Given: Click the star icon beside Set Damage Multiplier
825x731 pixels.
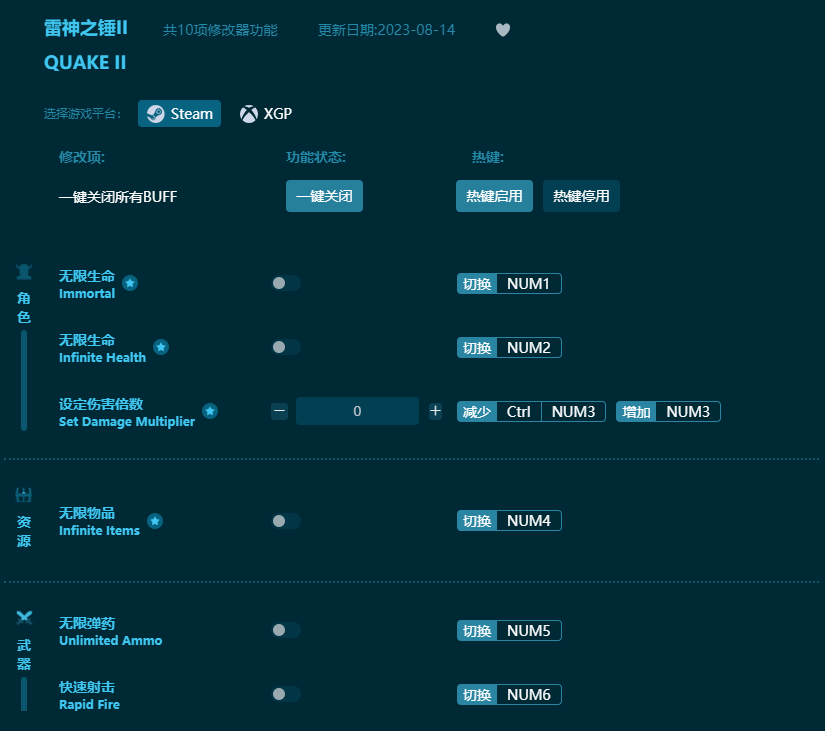Looking at the screenshot, I should [210, 410].
